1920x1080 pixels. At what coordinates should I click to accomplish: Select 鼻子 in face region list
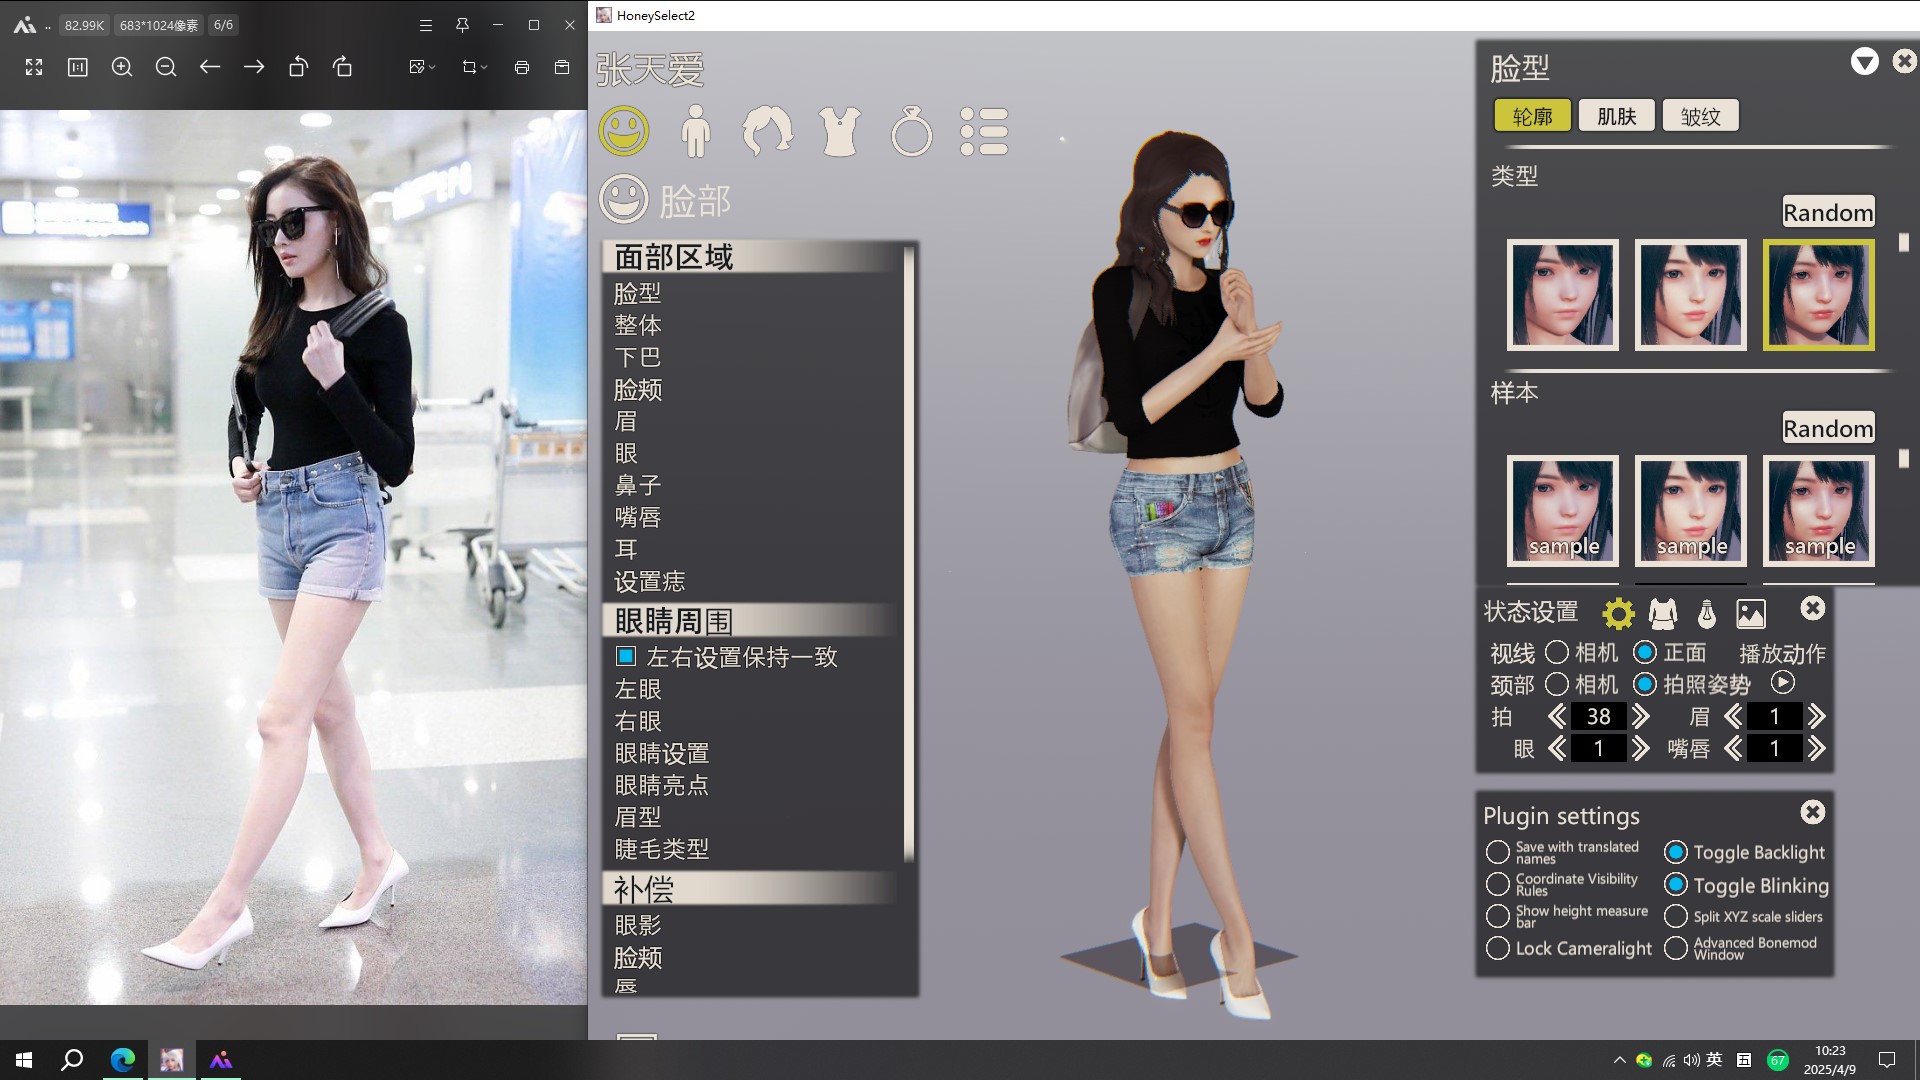638,485
